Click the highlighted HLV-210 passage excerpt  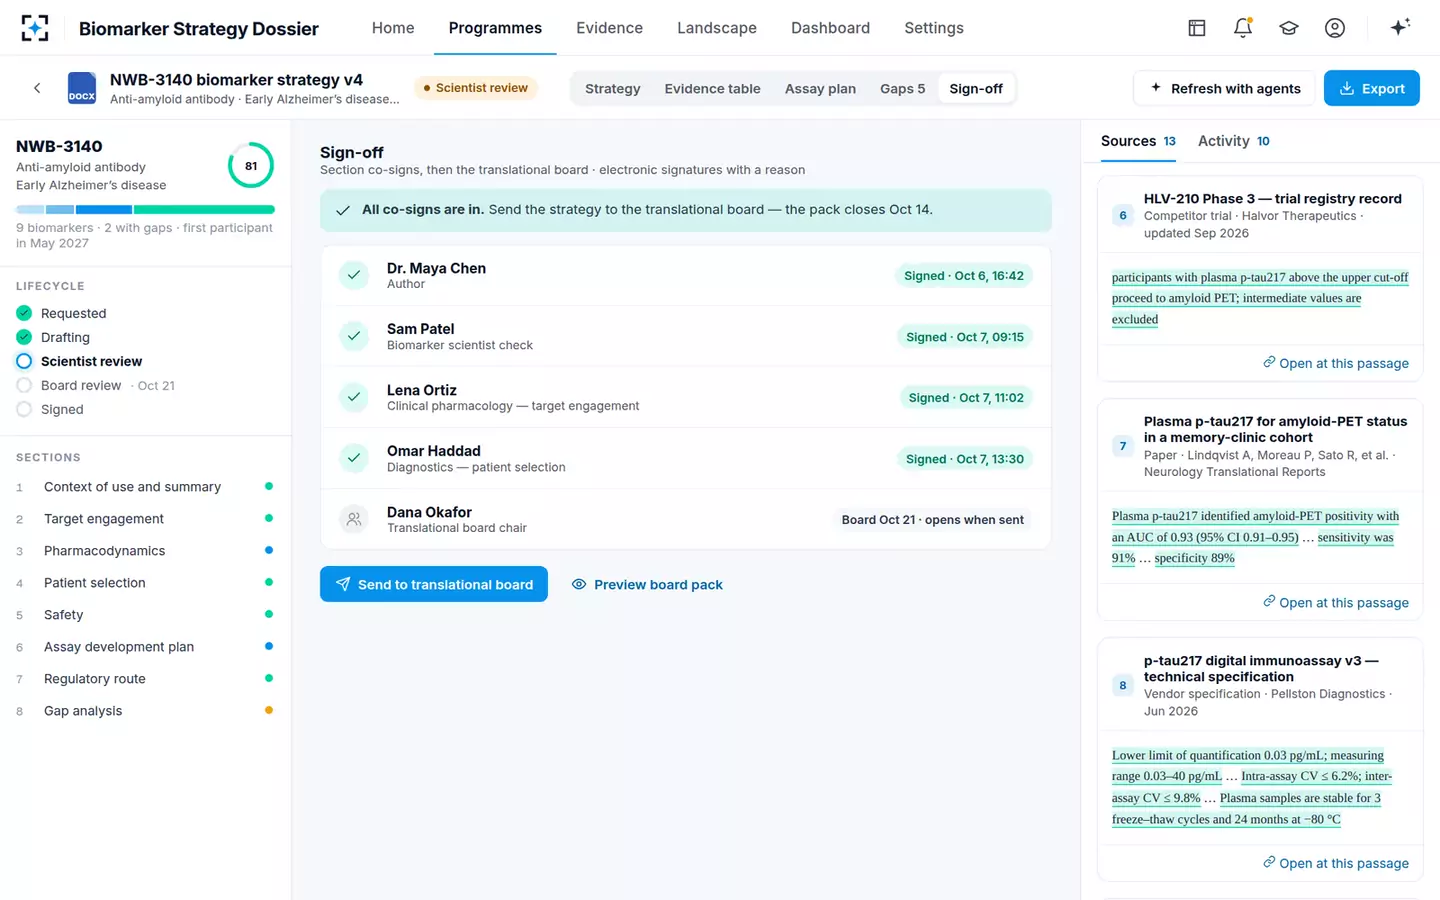1260,298
